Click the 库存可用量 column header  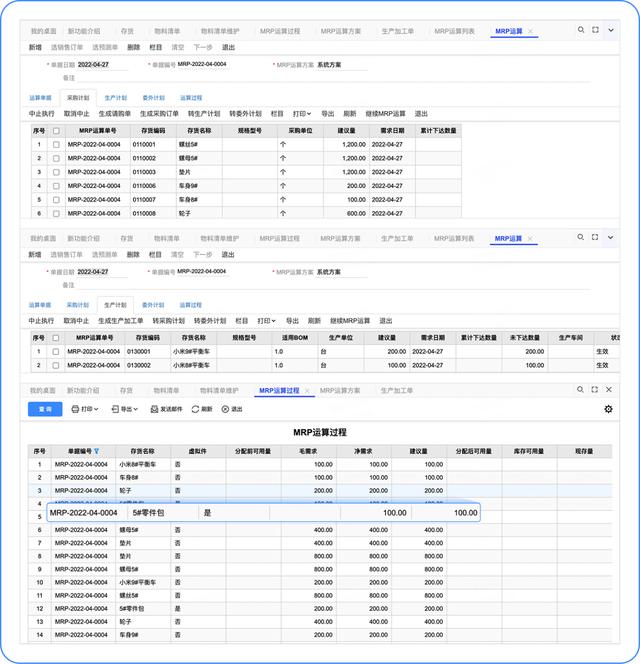pos(529,451)
